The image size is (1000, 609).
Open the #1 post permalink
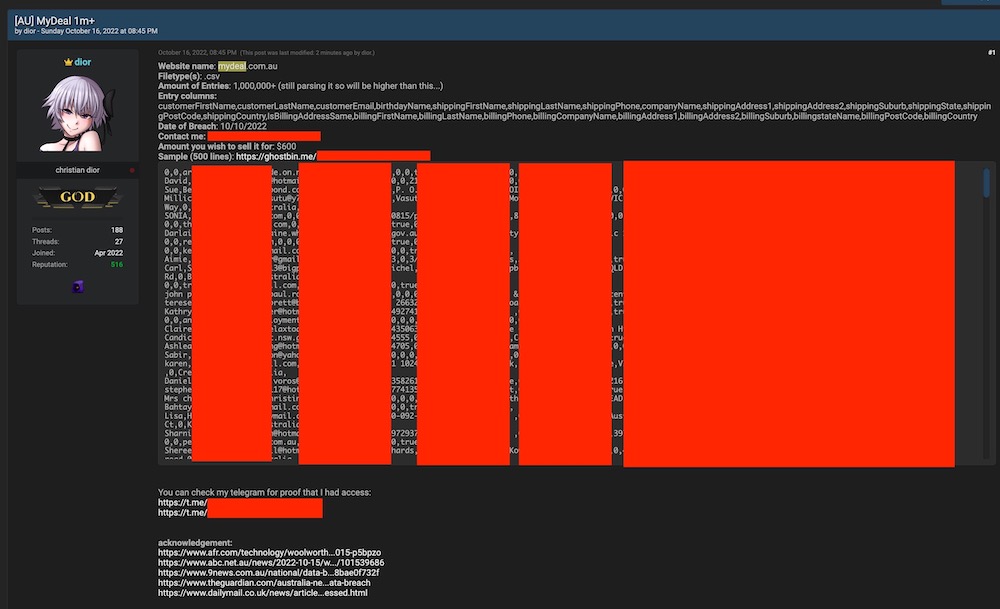click(x=991, y=53)
